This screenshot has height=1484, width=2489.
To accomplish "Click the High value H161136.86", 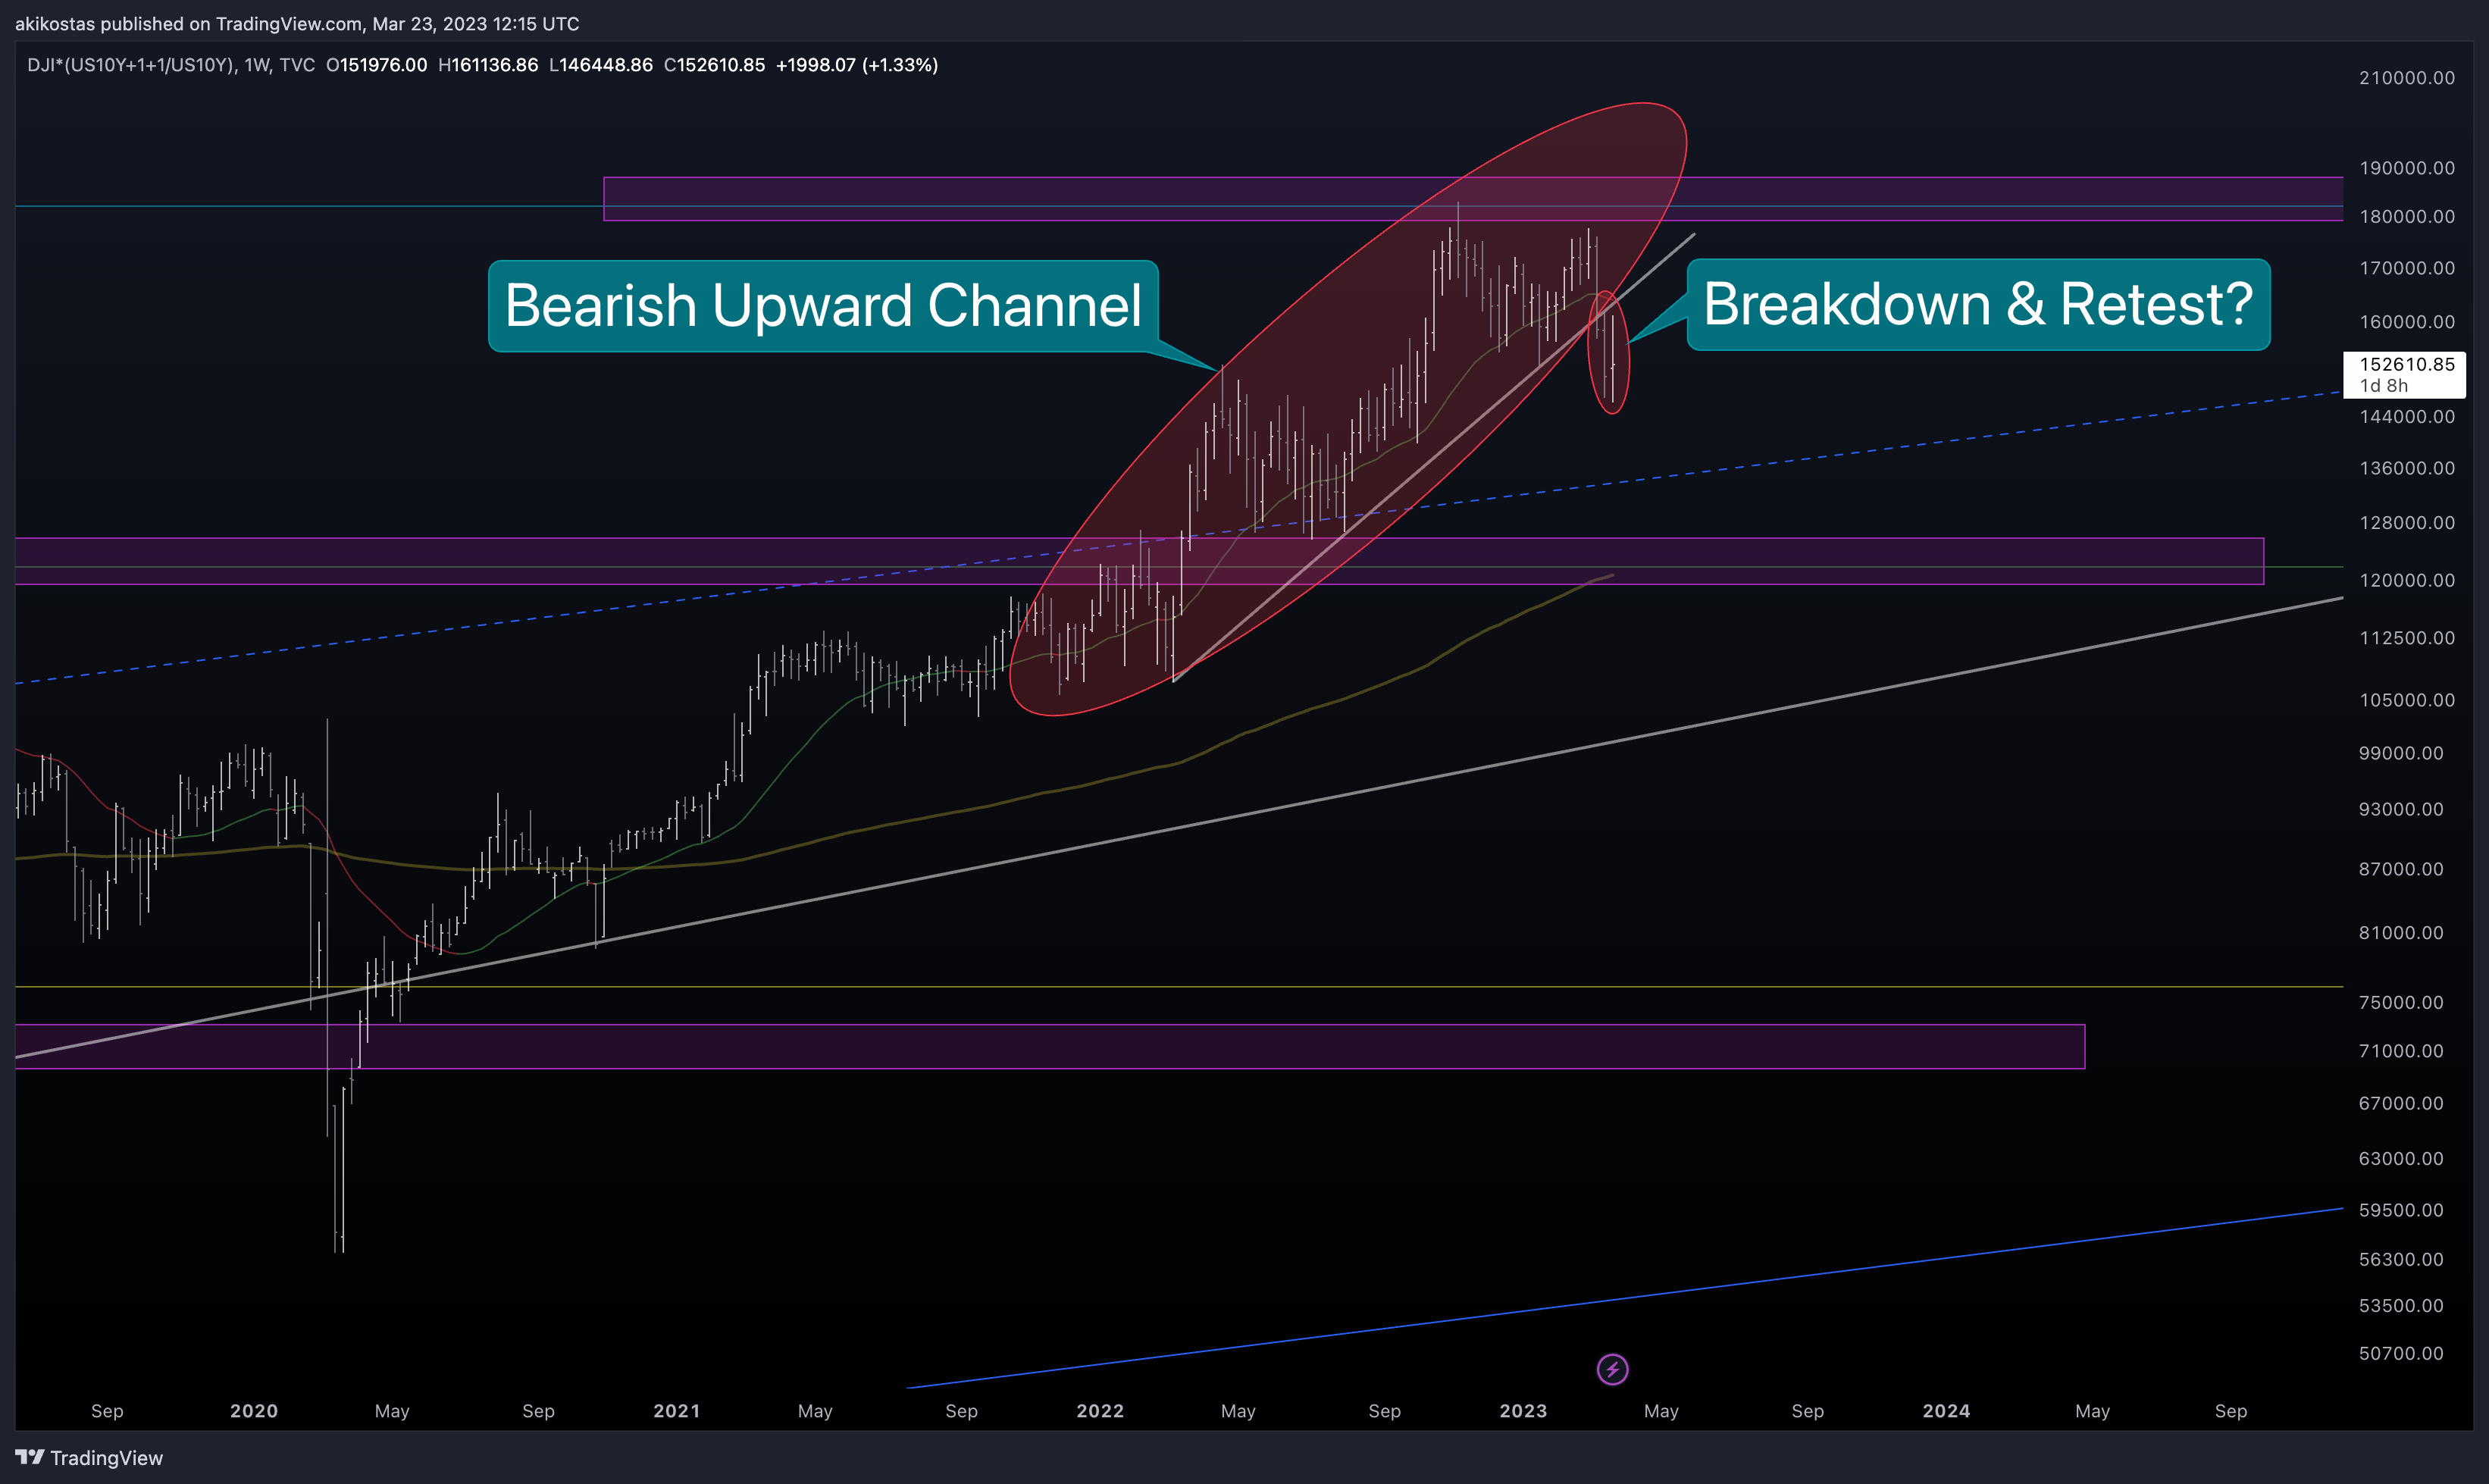I will point(488,65).
